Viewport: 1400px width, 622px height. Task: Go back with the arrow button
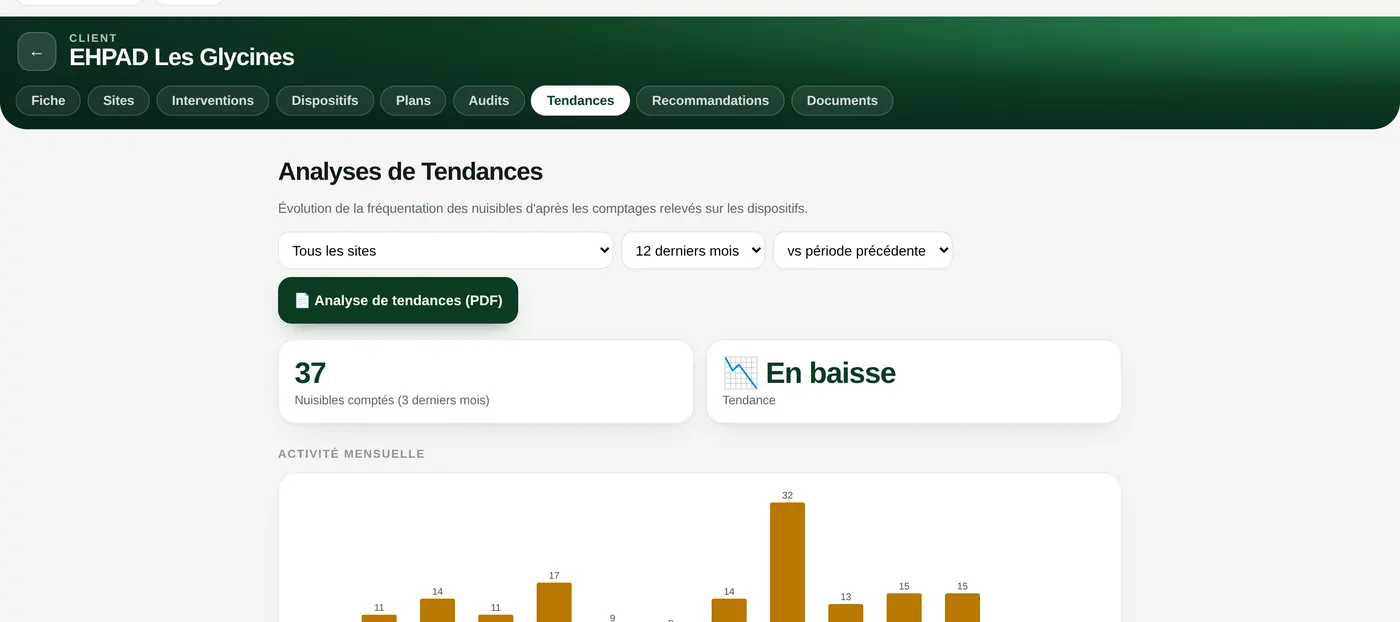coord(37,52)
